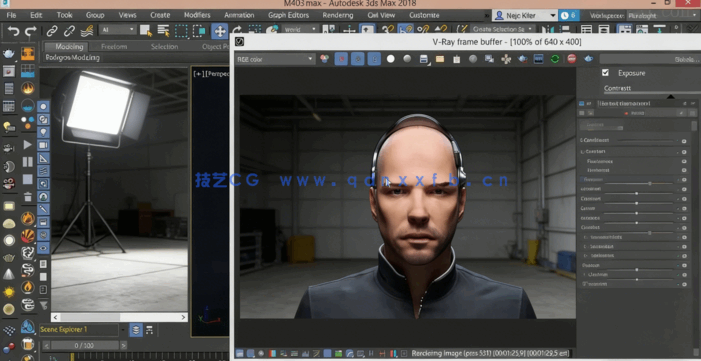Click the Play triangle in left toolbar
The width and height of the screenshot is (701, 361).
(x=28, y=144)
